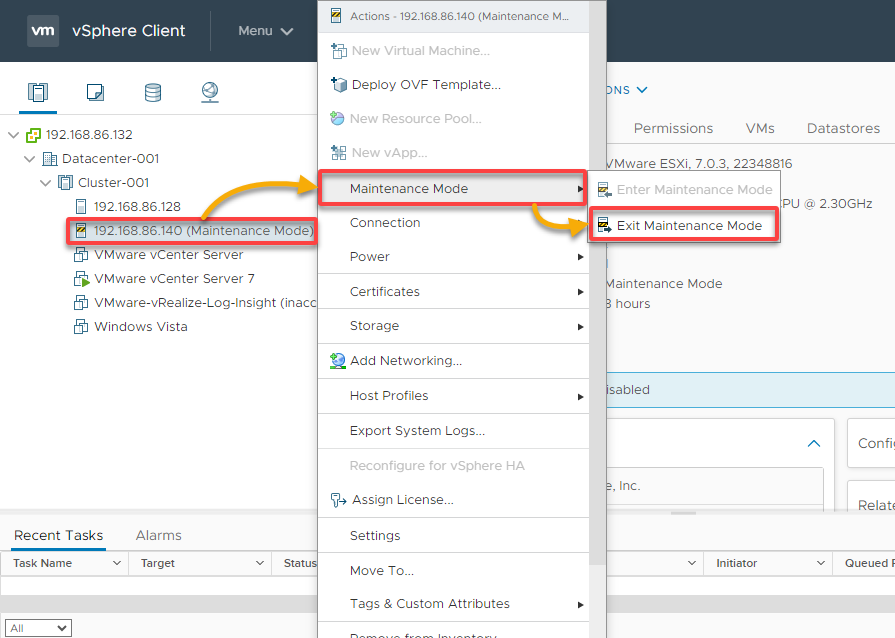
Task: Click the Add Networking globe icon
Action: [338, 361]
